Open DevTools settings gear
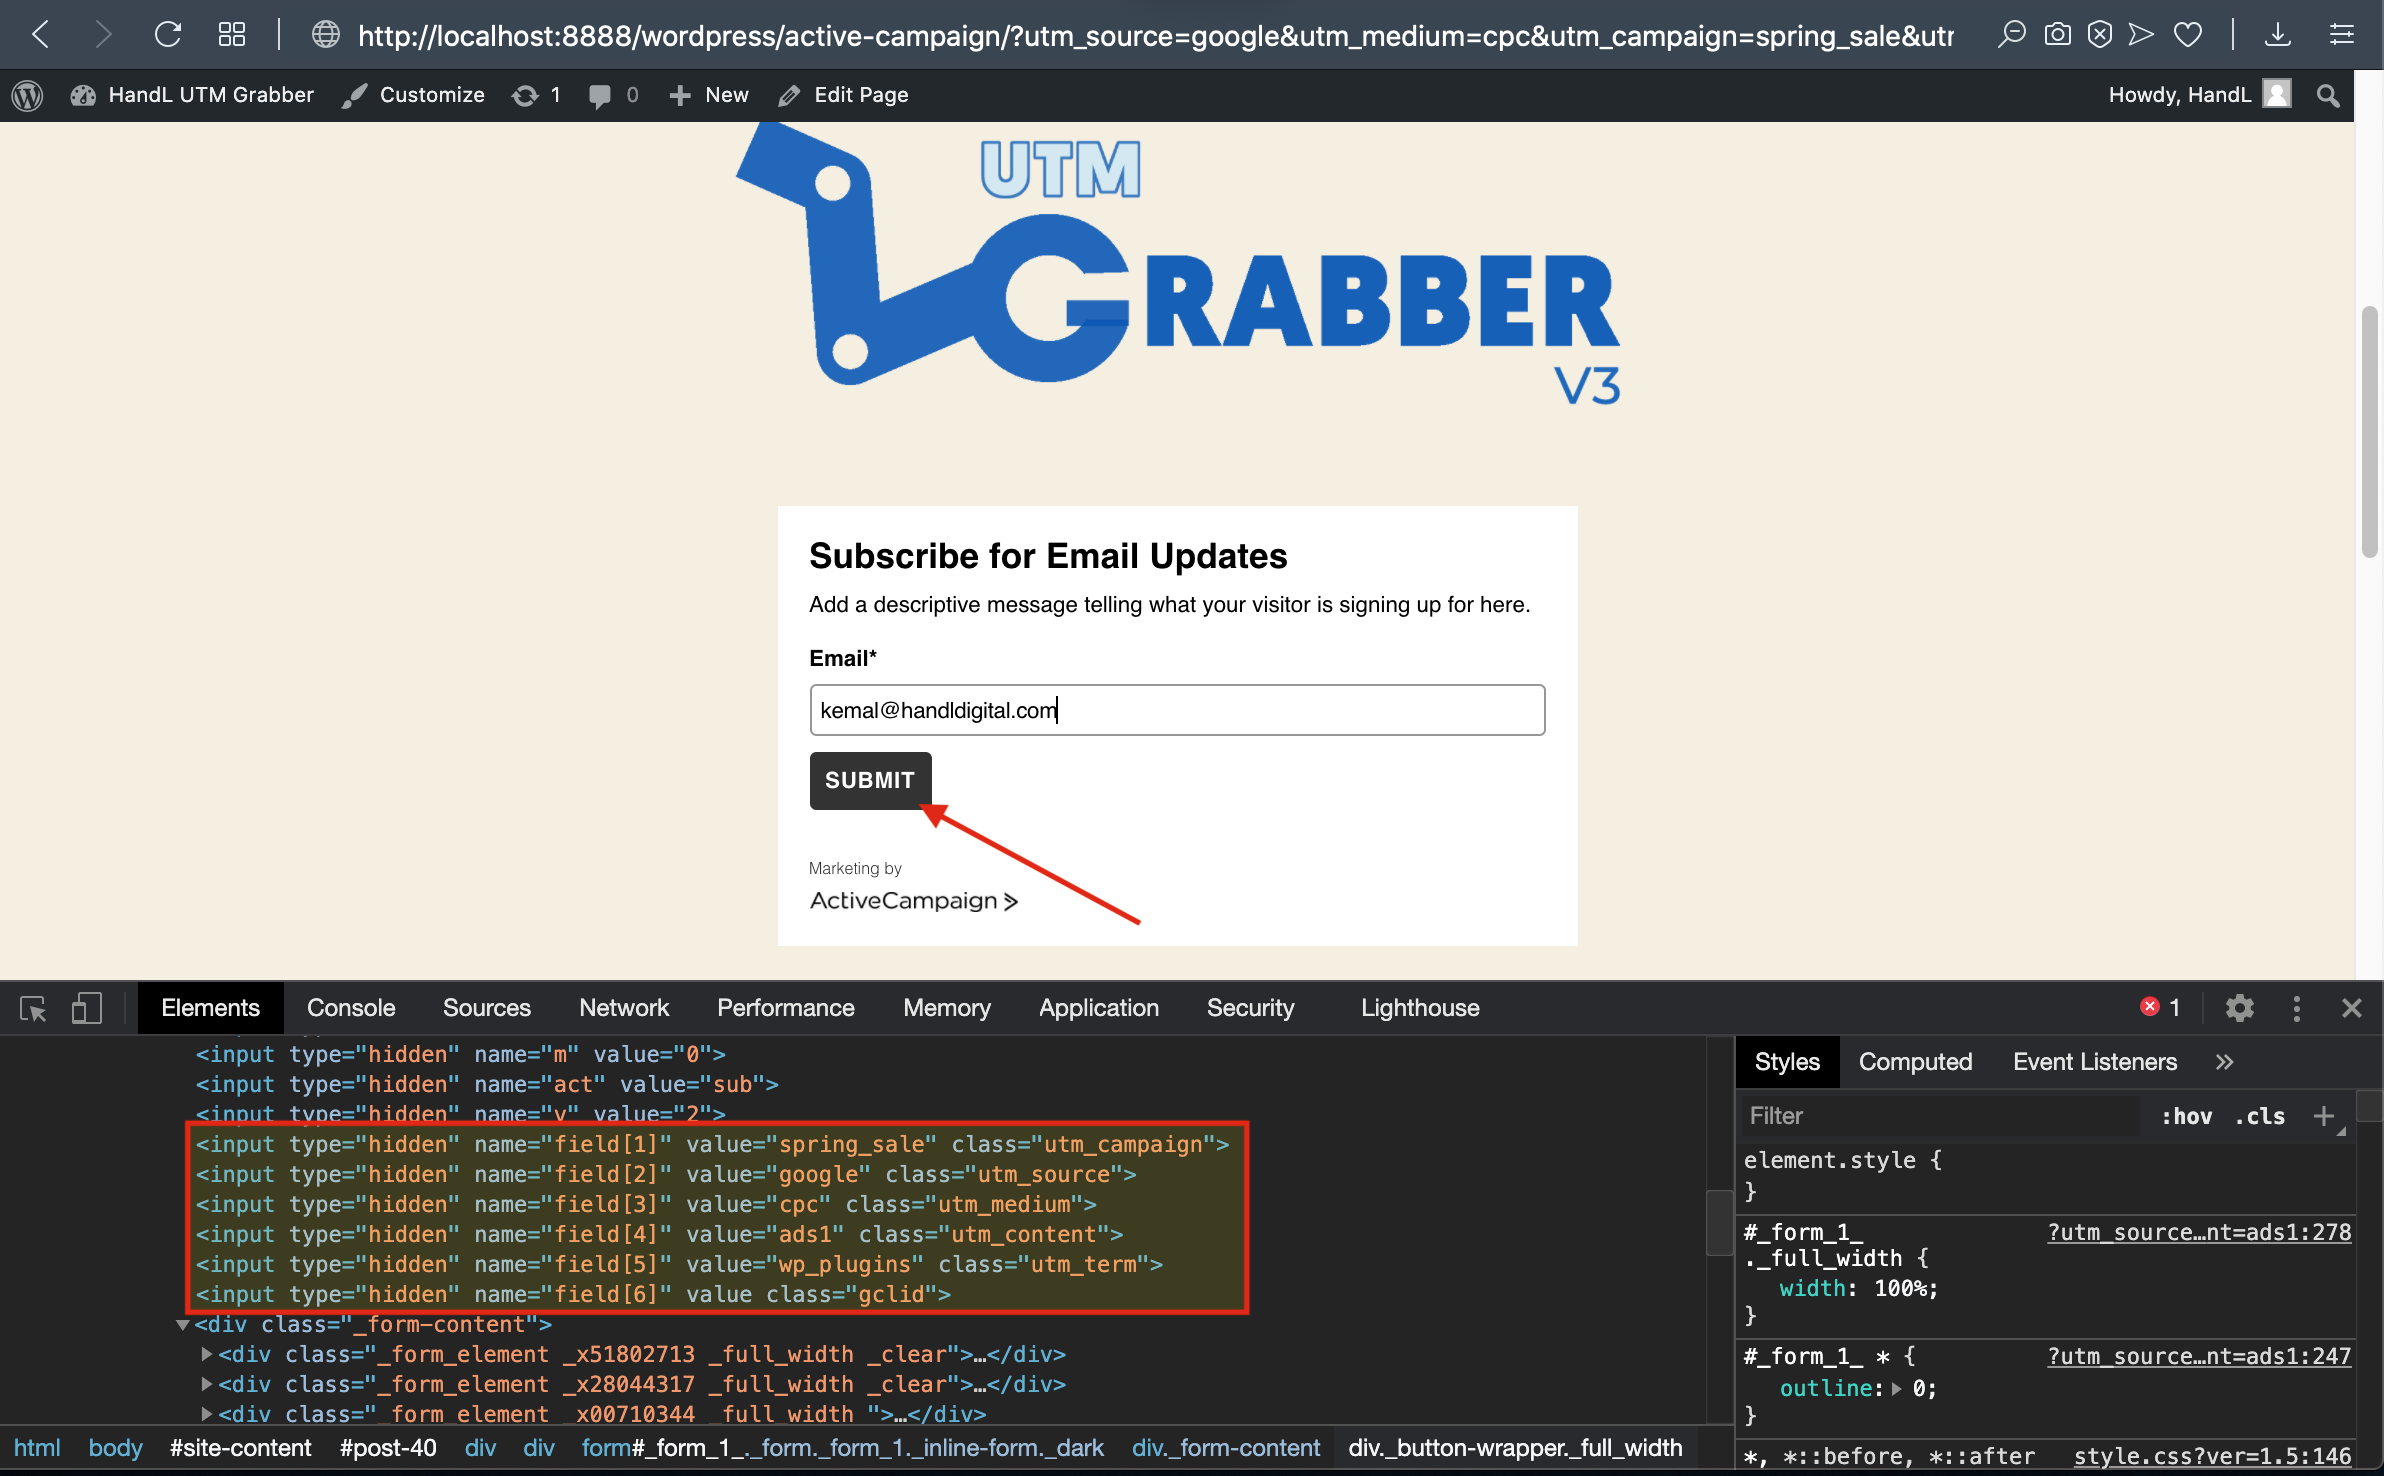Screen dimensions: 2384x1476 (2239, 1008)
